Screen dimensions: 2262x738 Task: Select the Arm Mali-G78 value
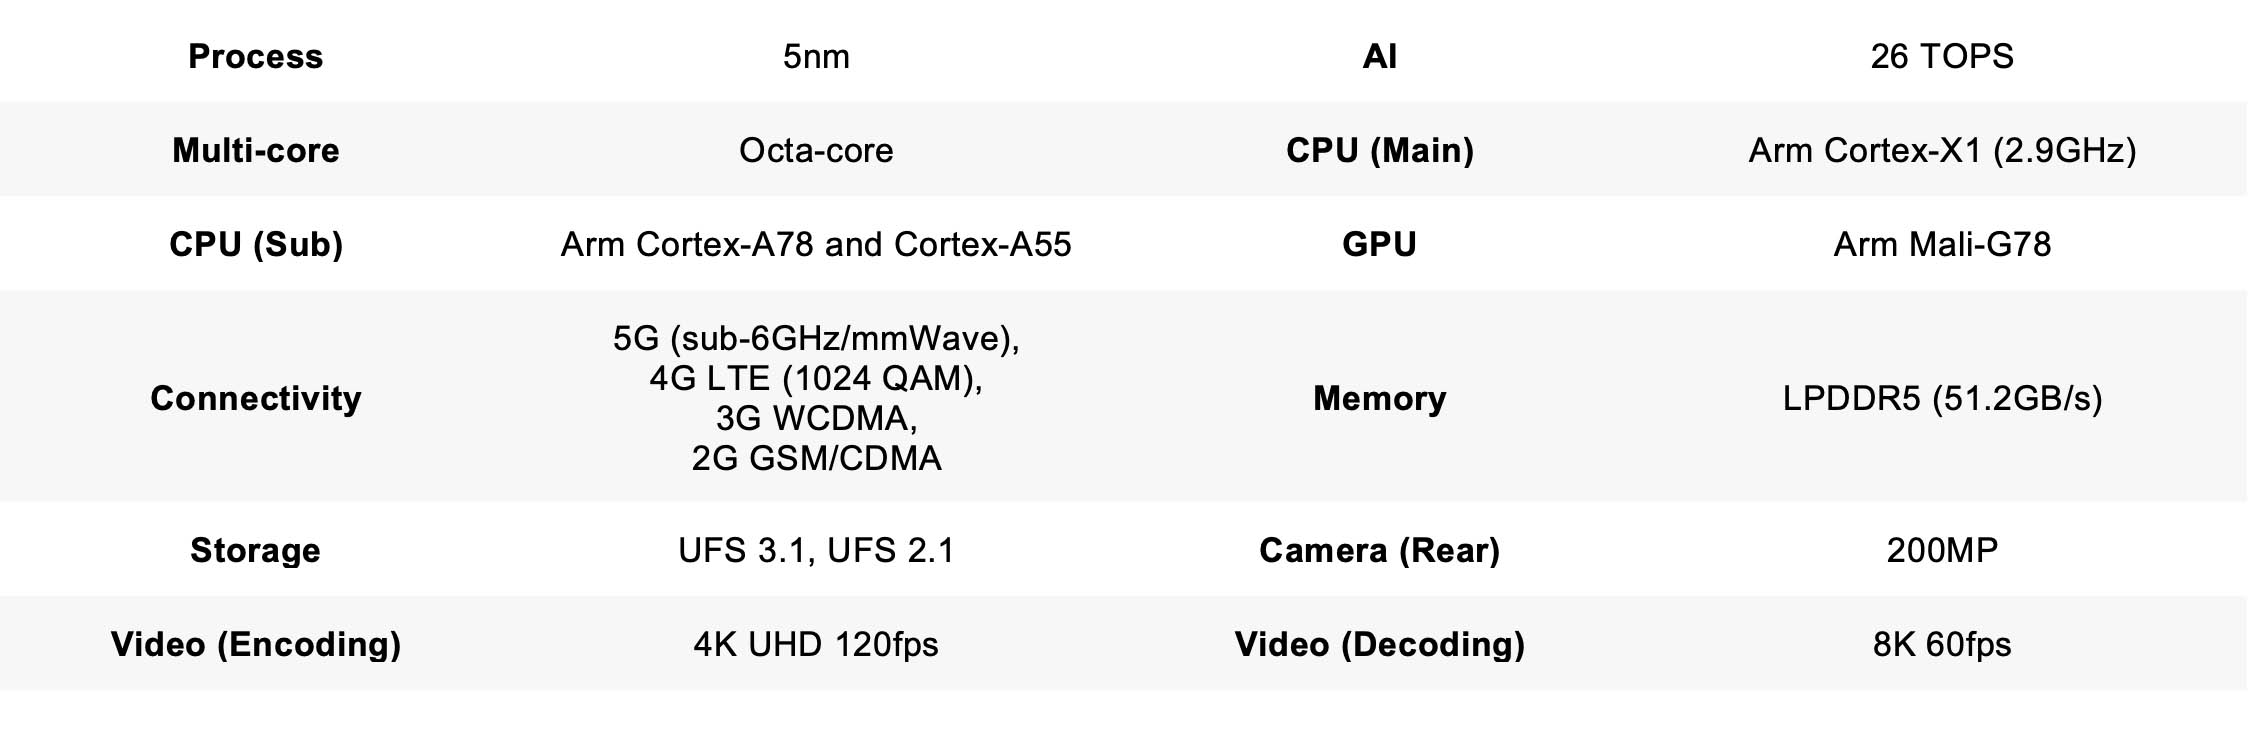pos(1941,244)
